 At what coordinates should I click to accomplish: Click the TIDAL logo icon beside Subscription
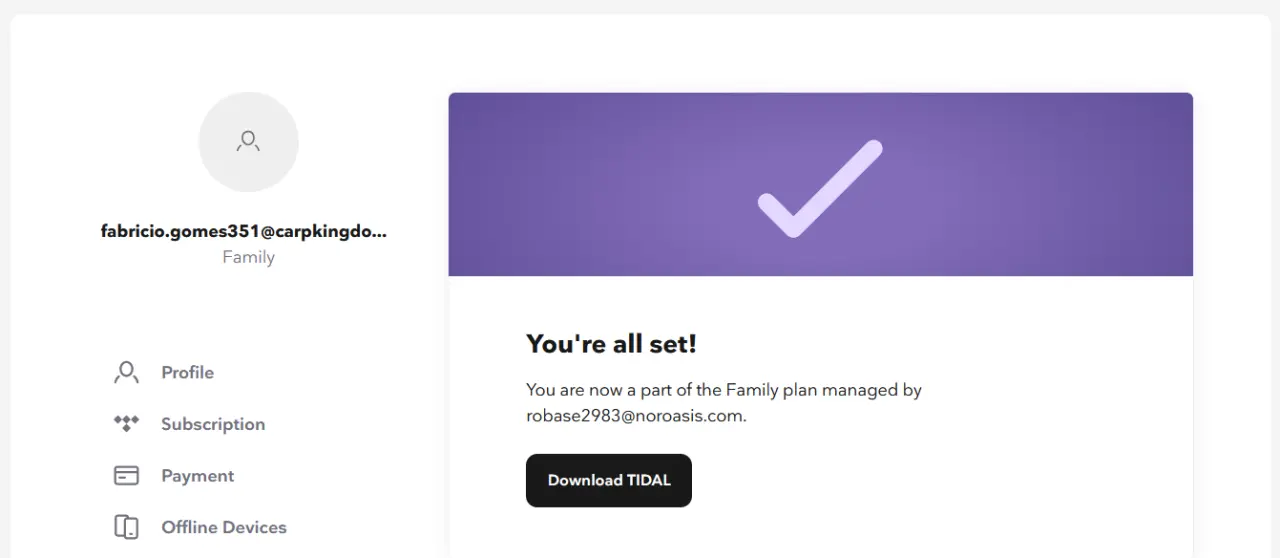tap(126, 424)
